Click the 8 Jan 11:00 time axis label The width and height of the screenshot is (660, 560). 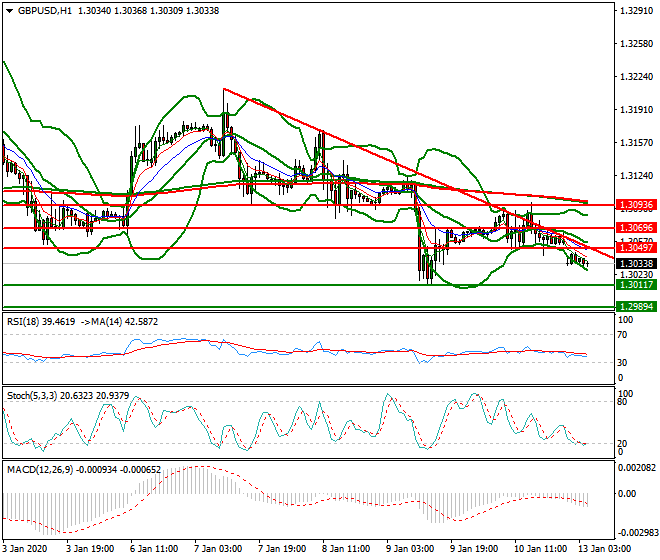346,549
